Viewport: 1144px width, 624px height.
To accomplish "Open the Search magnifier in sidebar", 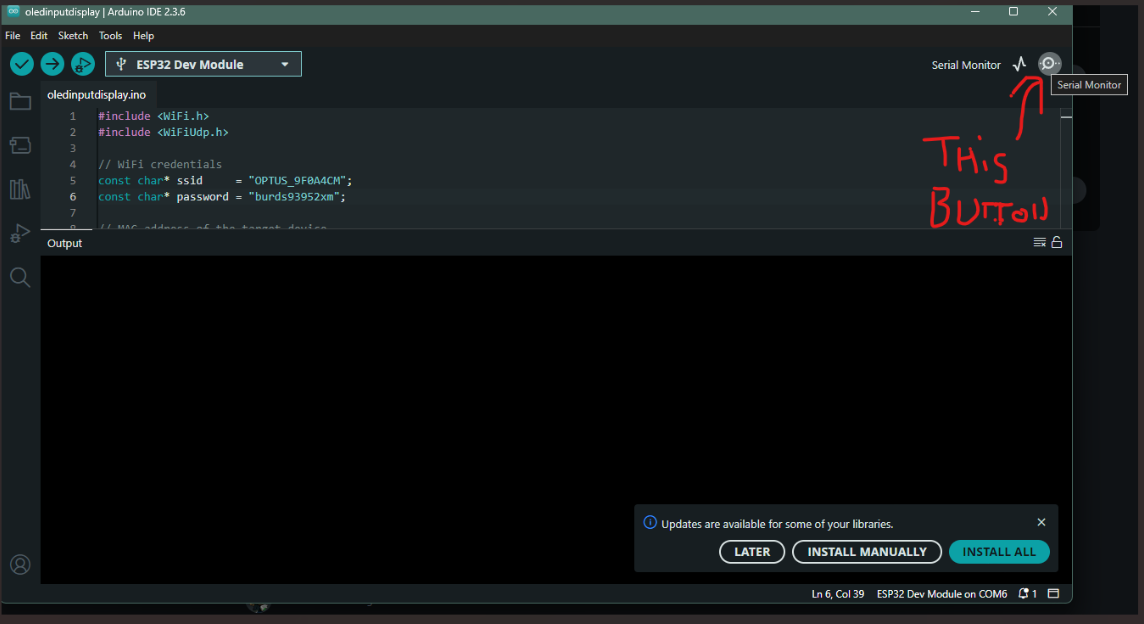I will (x=20, y=277).
